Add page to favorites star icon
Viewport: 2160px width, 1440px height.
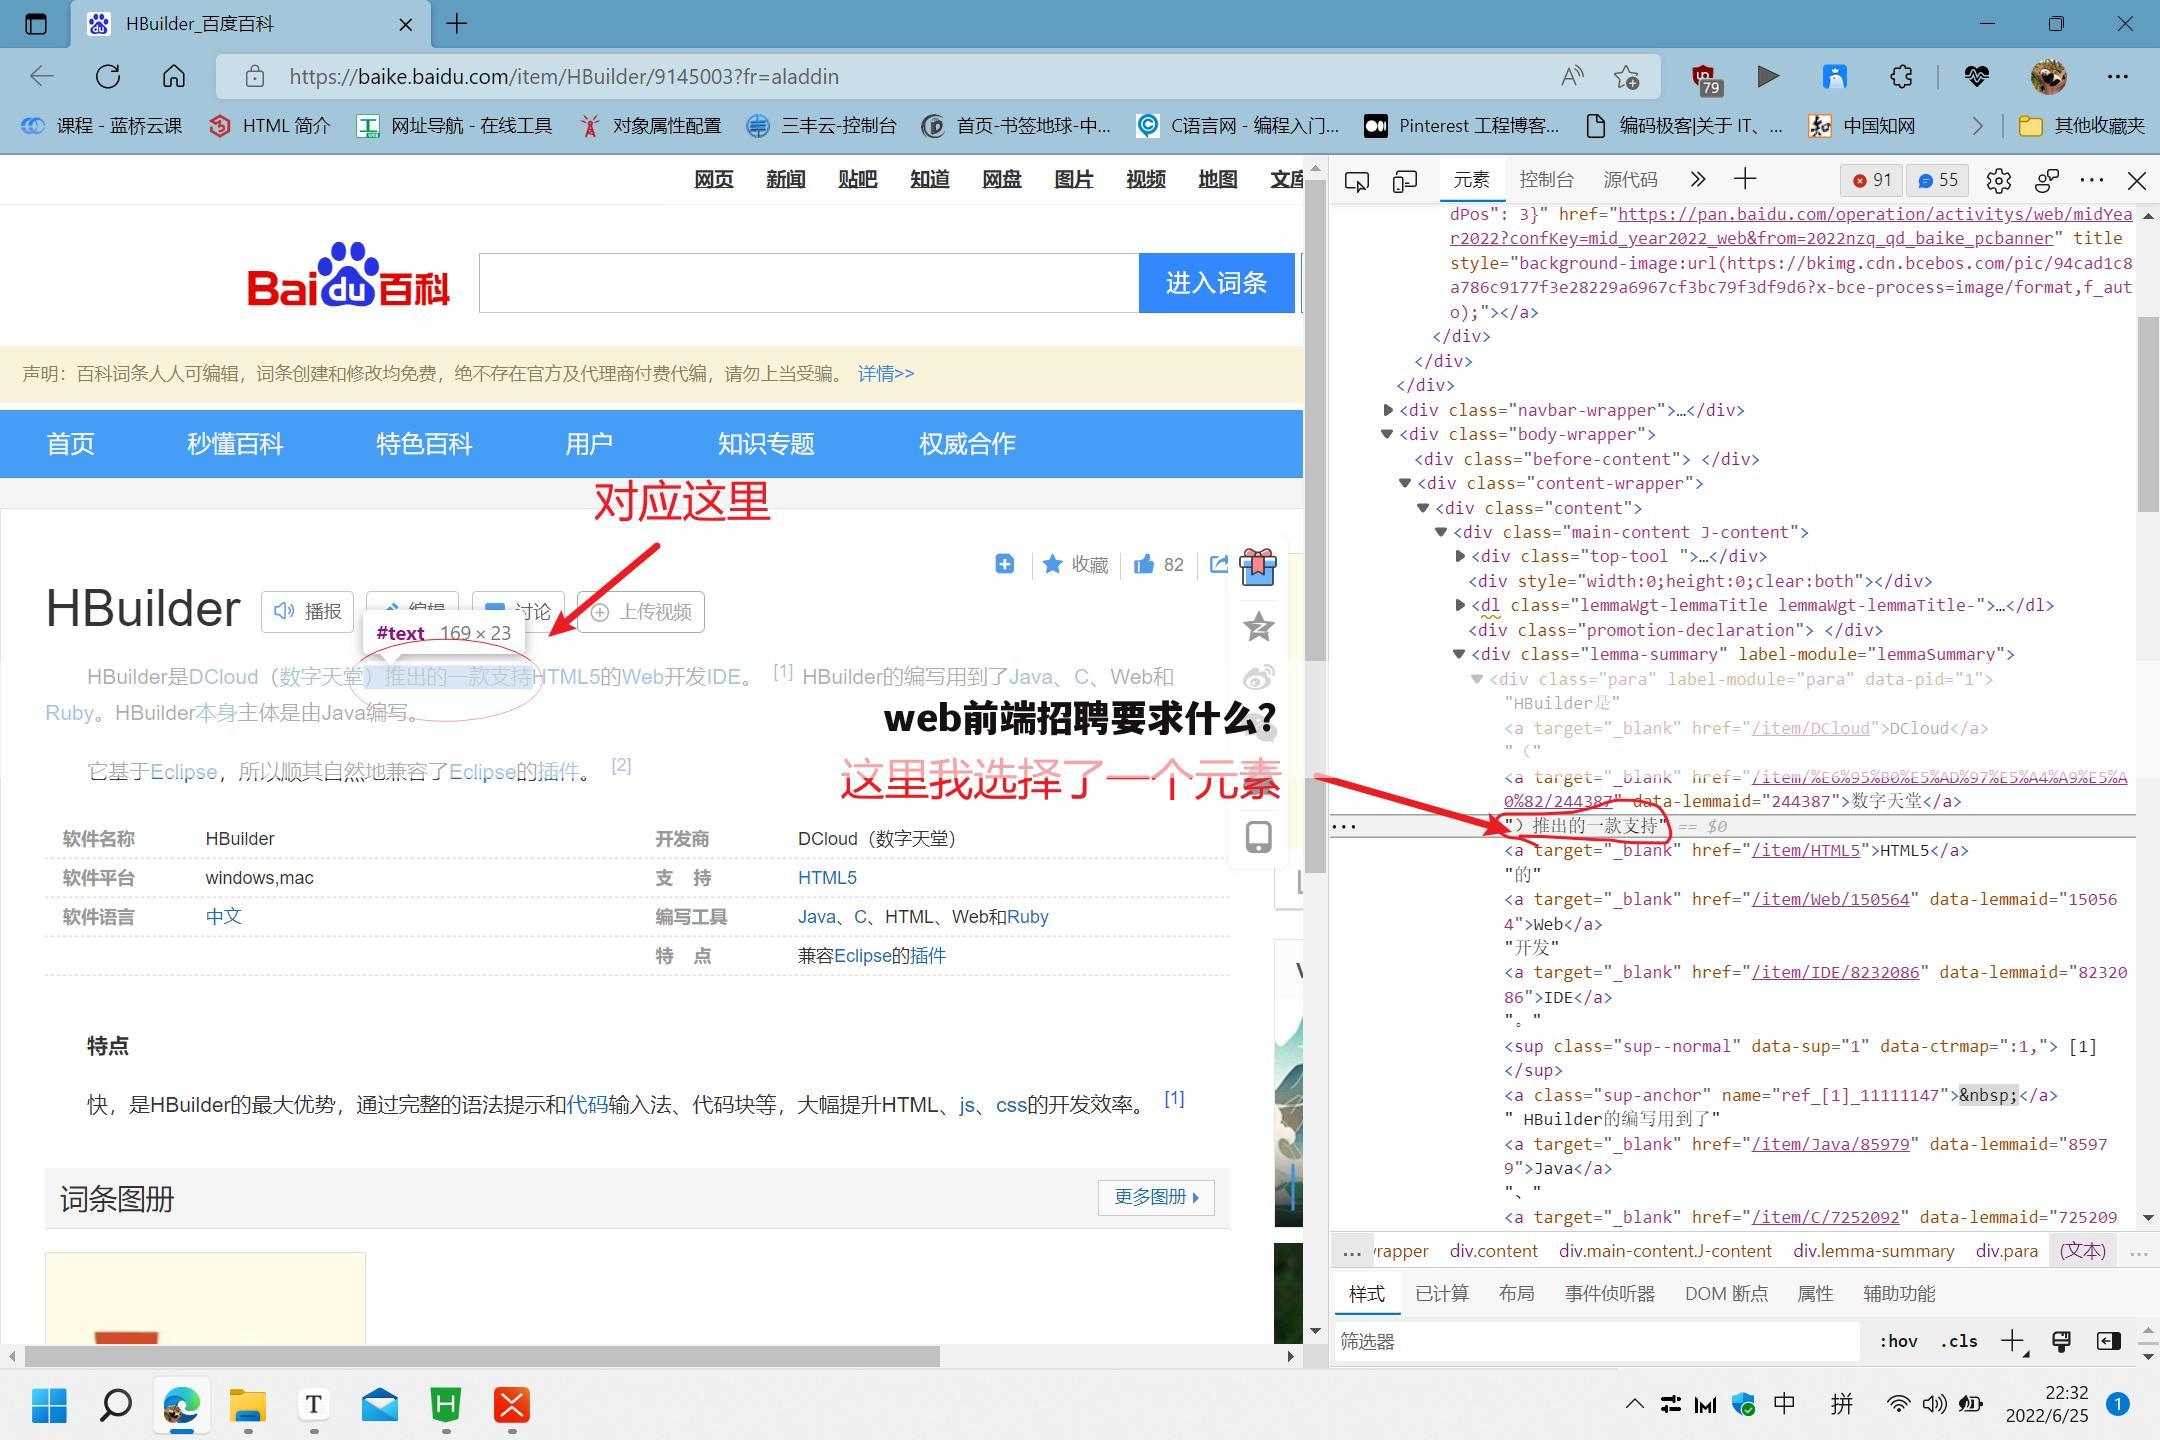(x=1627, y=76)
